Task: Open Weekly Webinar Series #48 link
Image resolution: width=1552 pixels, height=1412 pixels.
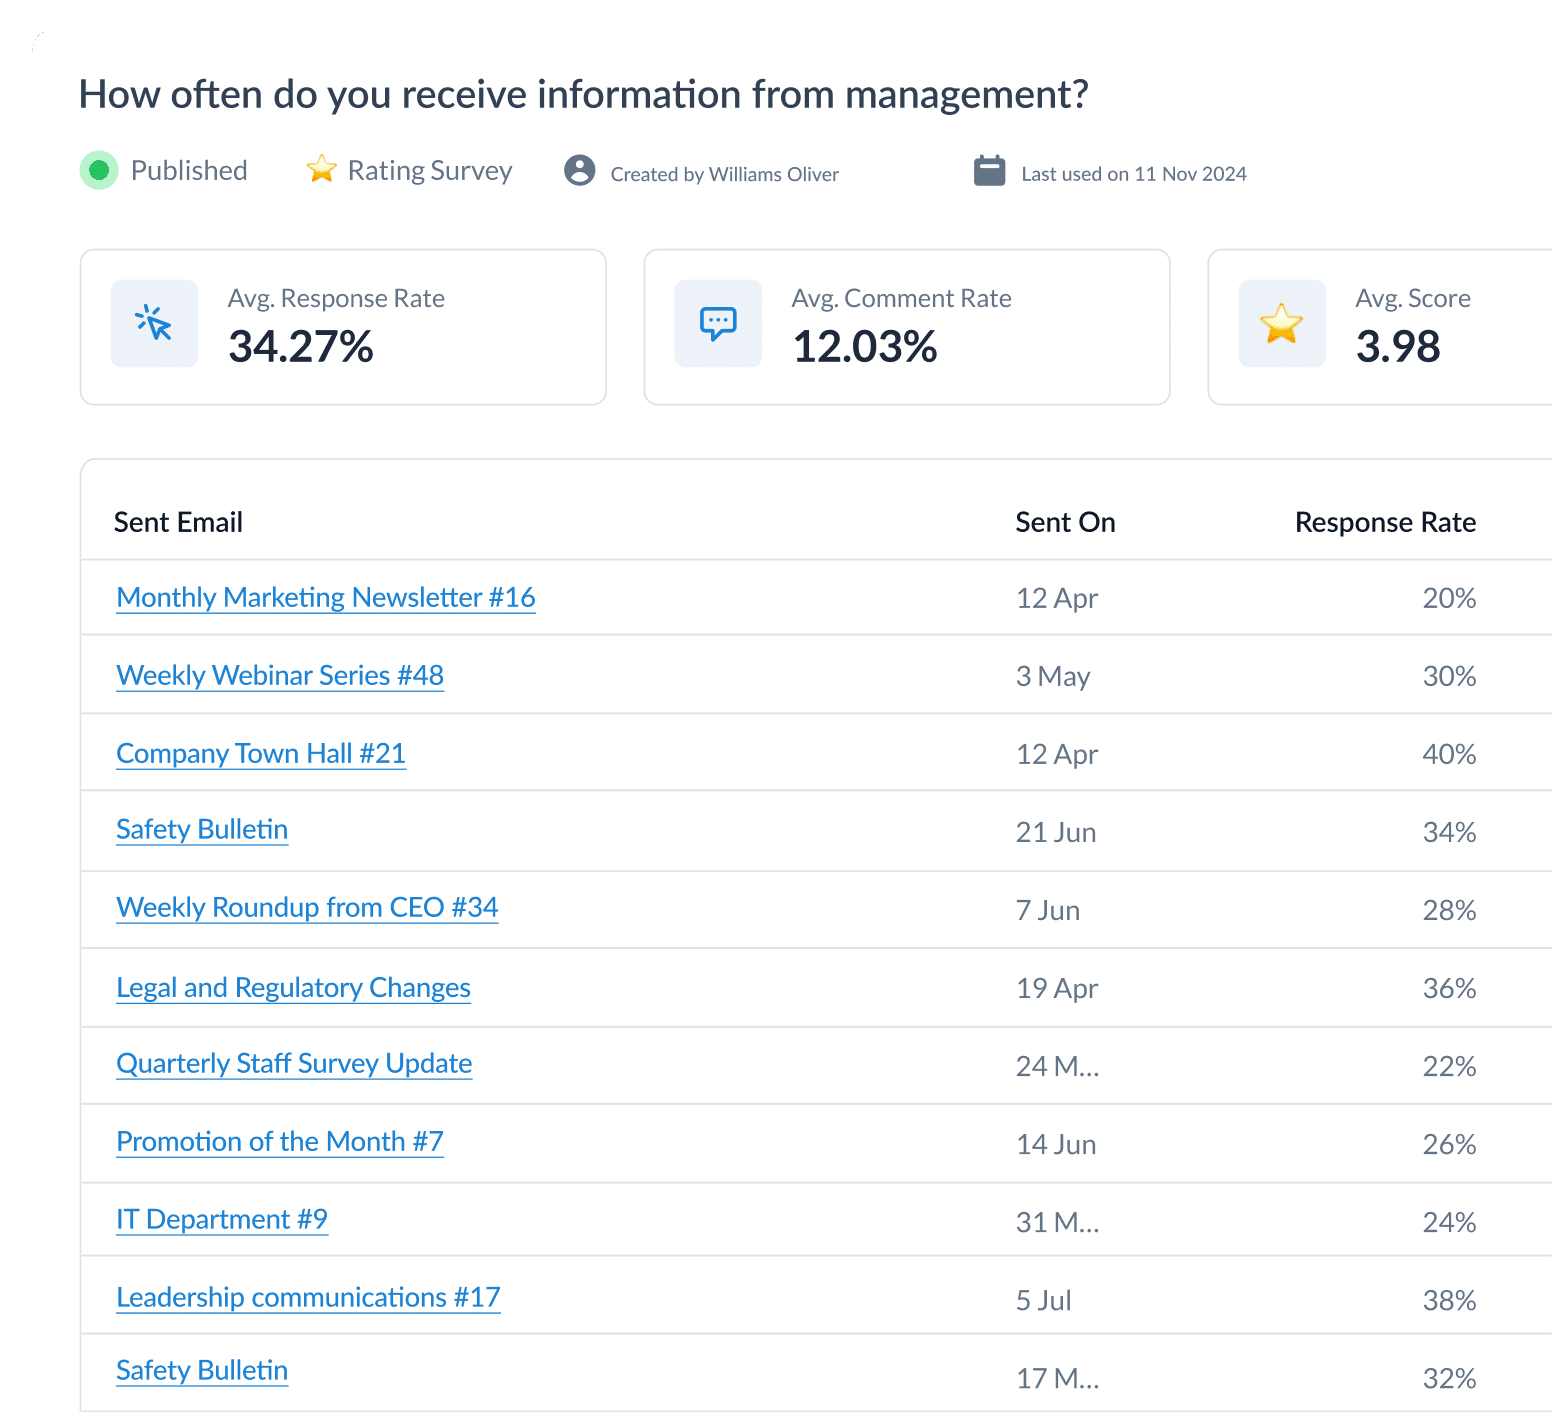Action: click(280, 675)
